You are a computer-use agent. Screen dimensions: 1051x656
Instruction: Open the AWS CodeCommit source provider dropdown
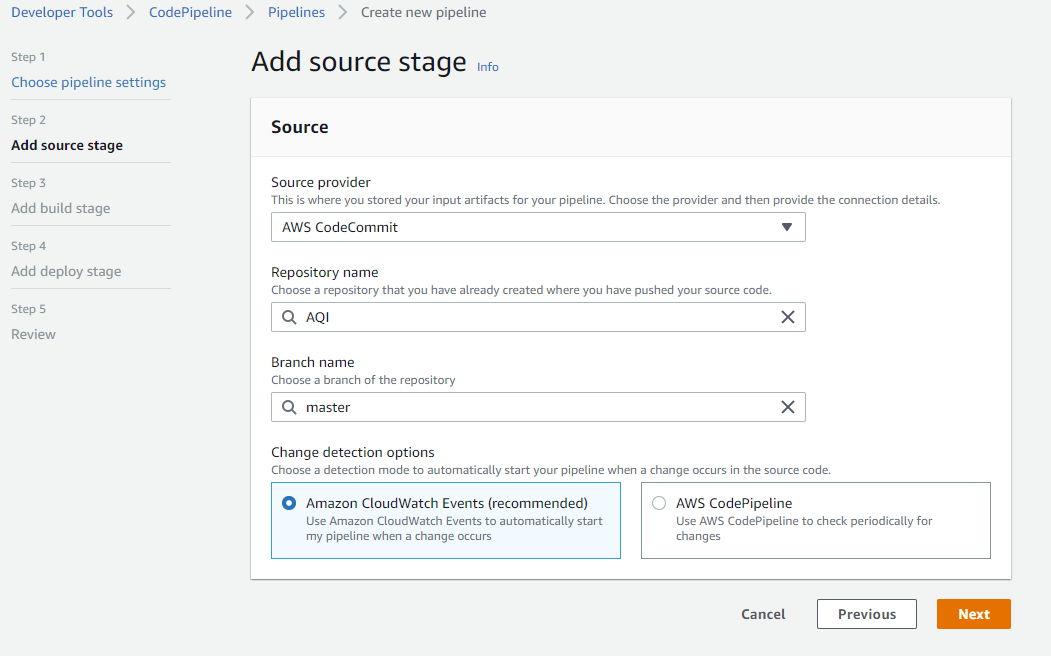[537, 227]
